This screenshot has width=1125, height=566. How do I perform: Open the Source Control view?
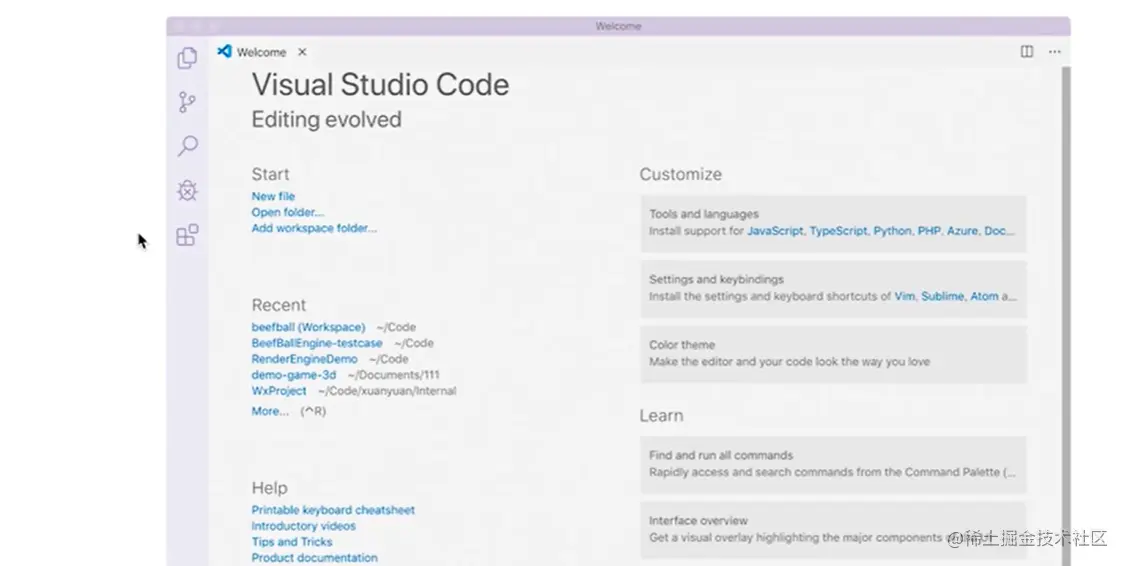[187, 102]
